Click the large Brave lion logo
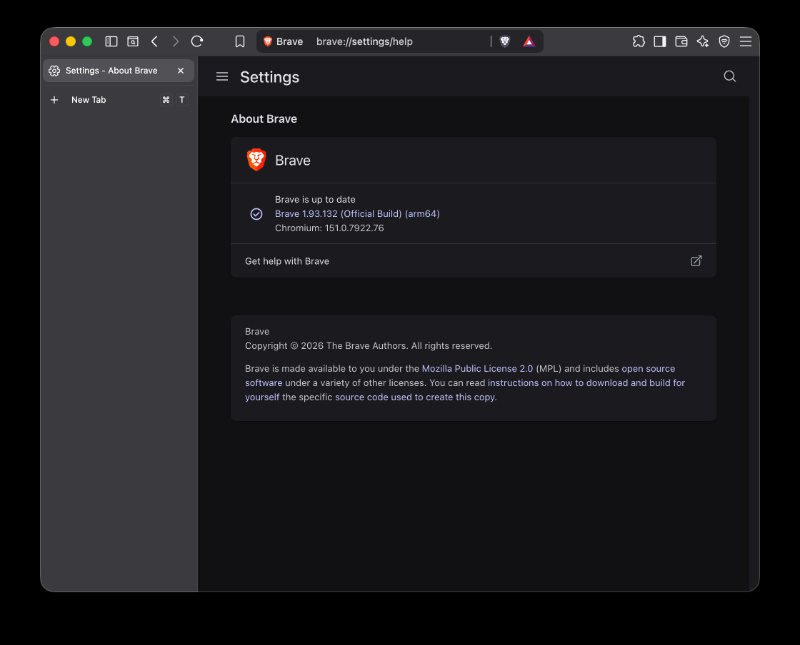800x645 pixels. tap(256, 160)
